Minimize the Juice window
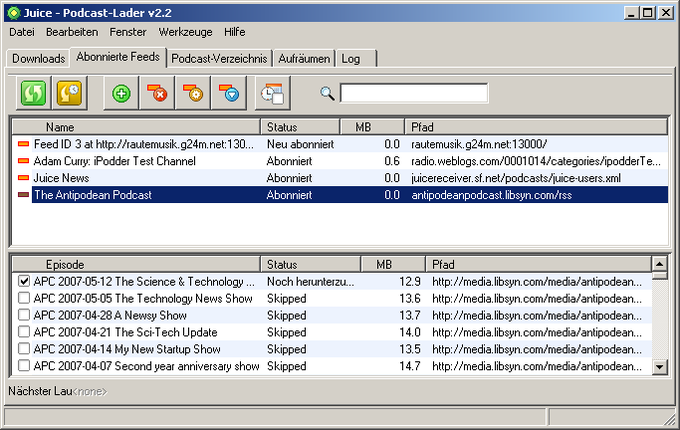This screenshot has height=430, width=680. 631,13
